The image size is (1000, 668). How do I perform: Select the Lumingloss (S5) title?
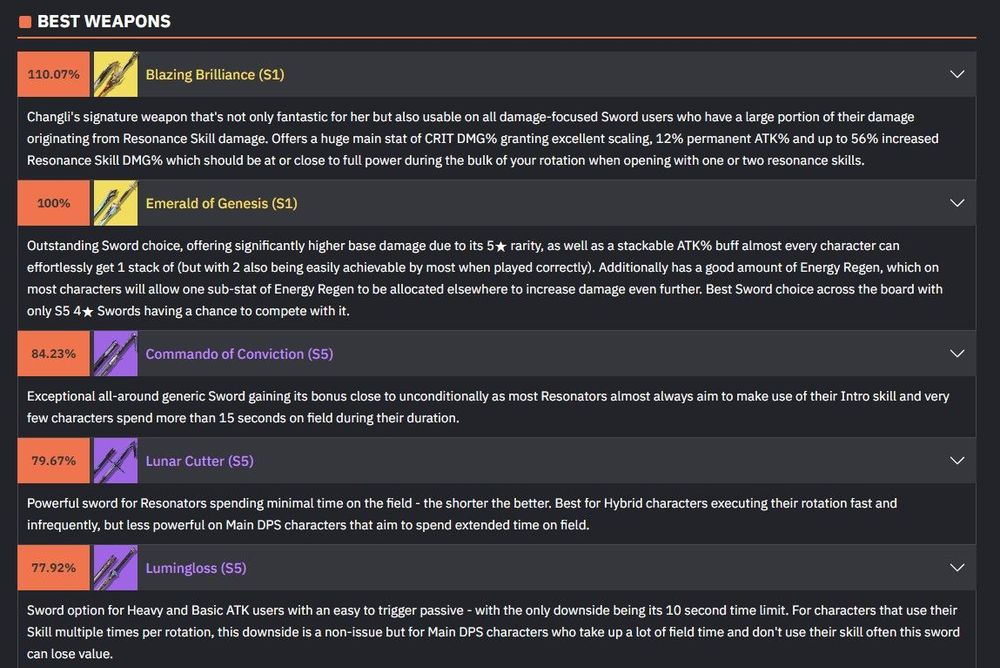[x=196, y=568]
